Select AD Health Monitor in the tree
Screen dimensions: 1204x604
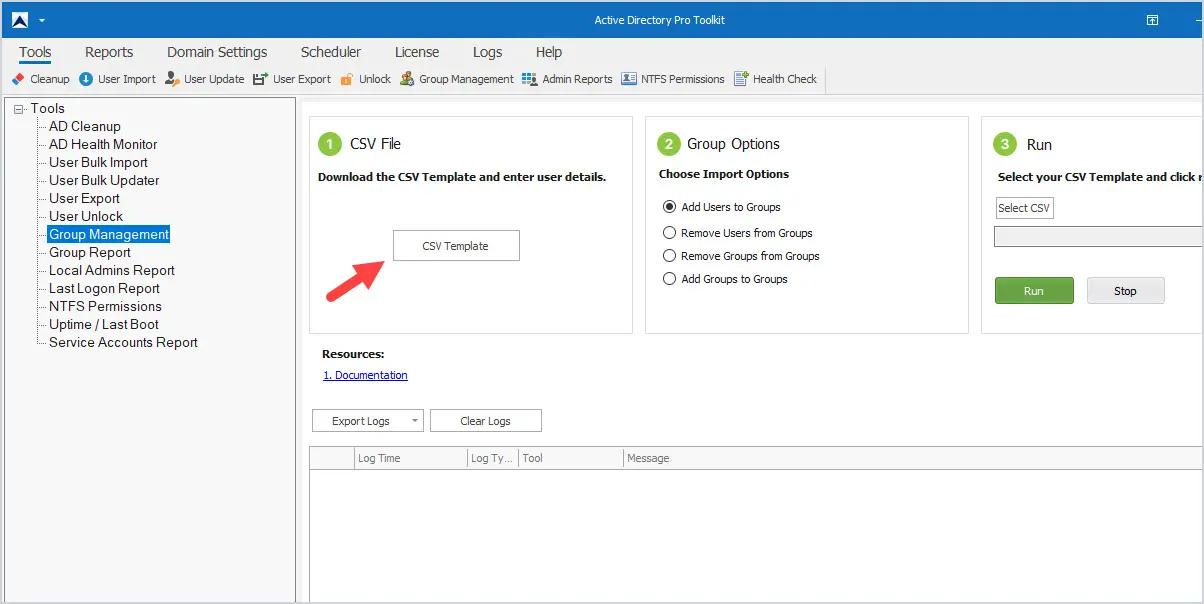[103, 144]
